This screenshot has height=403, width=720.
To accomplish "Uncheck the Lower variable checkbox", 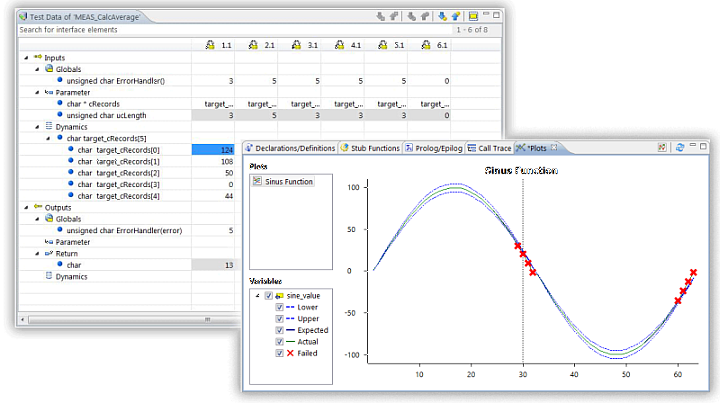I will point(280,307).
